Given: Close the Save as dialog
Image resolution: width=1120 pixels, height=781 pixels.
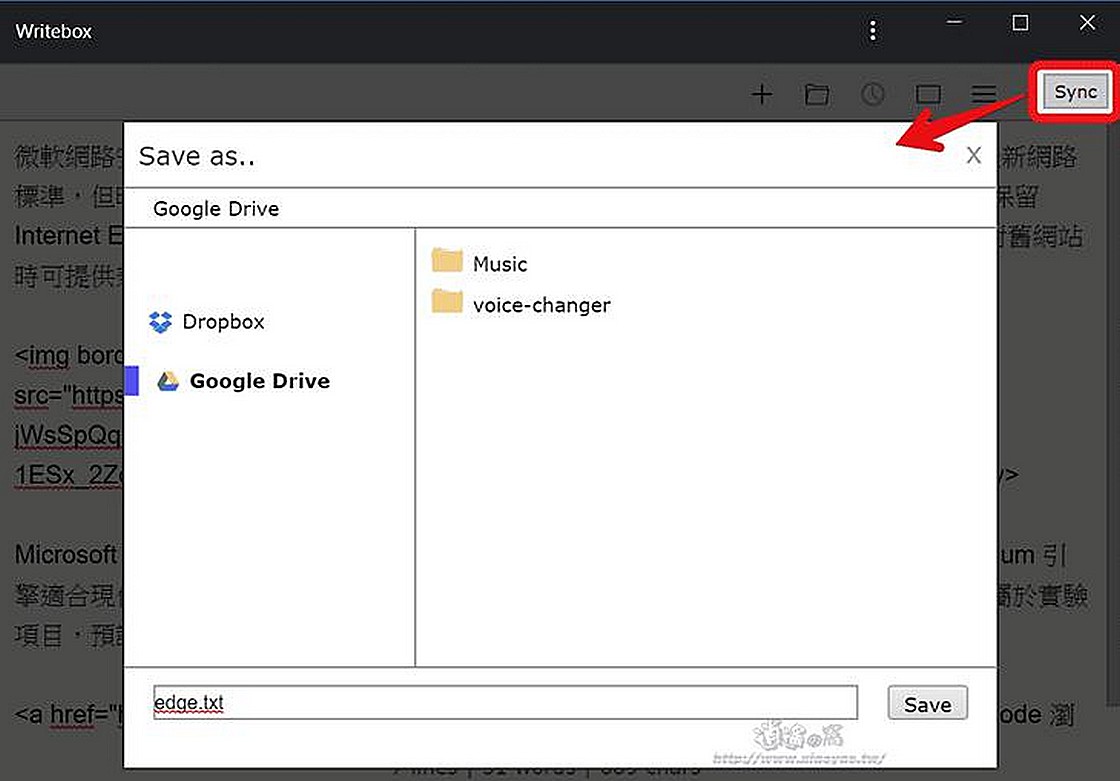Looking at the screenshot, I should click(x=973, y=155).
